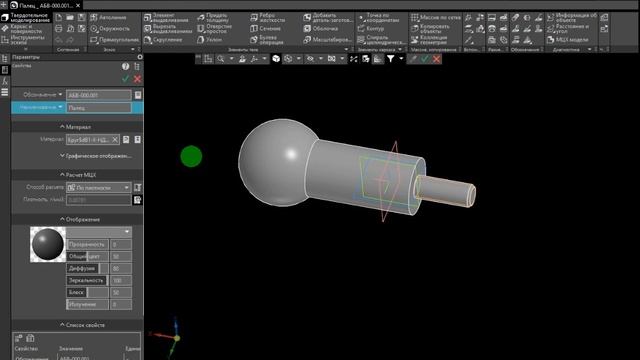The image size is (640, 360).
Task: Open the Твердотельное моделирование toolset
Action: pyautogui.click(x=26, y=18)
